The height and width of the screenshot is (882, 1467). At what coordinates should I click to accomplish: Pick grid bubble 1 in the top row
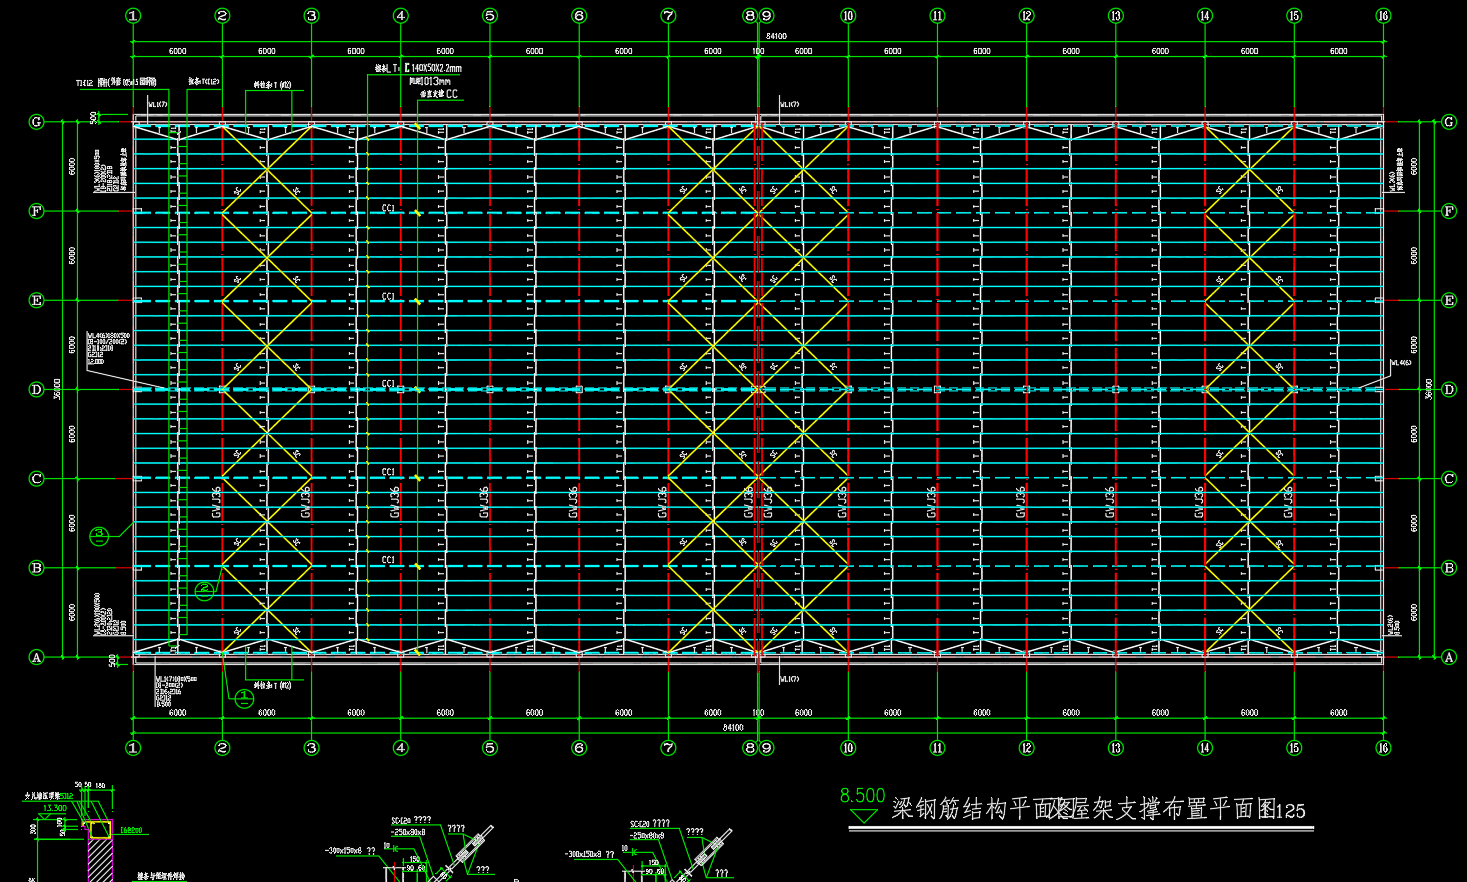click(133, 16)
